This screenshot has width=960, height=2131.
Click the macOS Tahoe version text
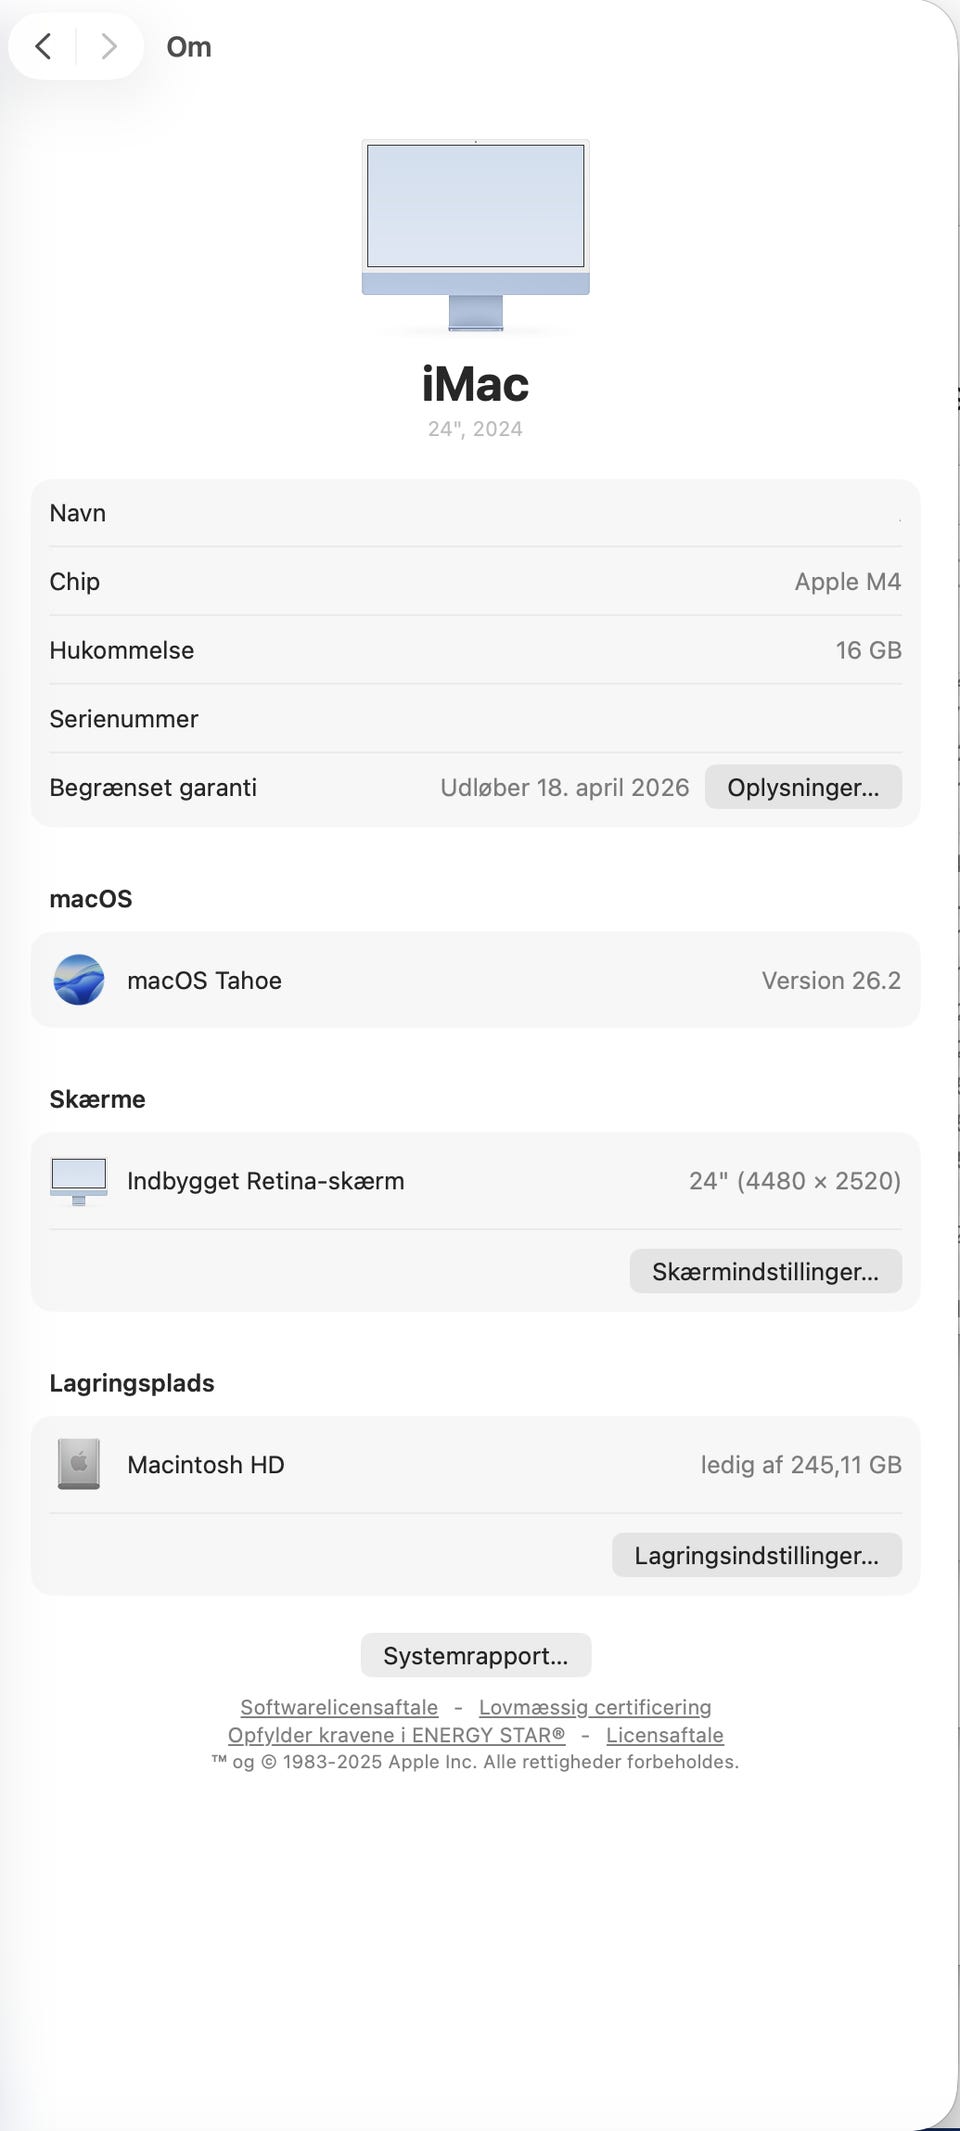pos(830,980)
